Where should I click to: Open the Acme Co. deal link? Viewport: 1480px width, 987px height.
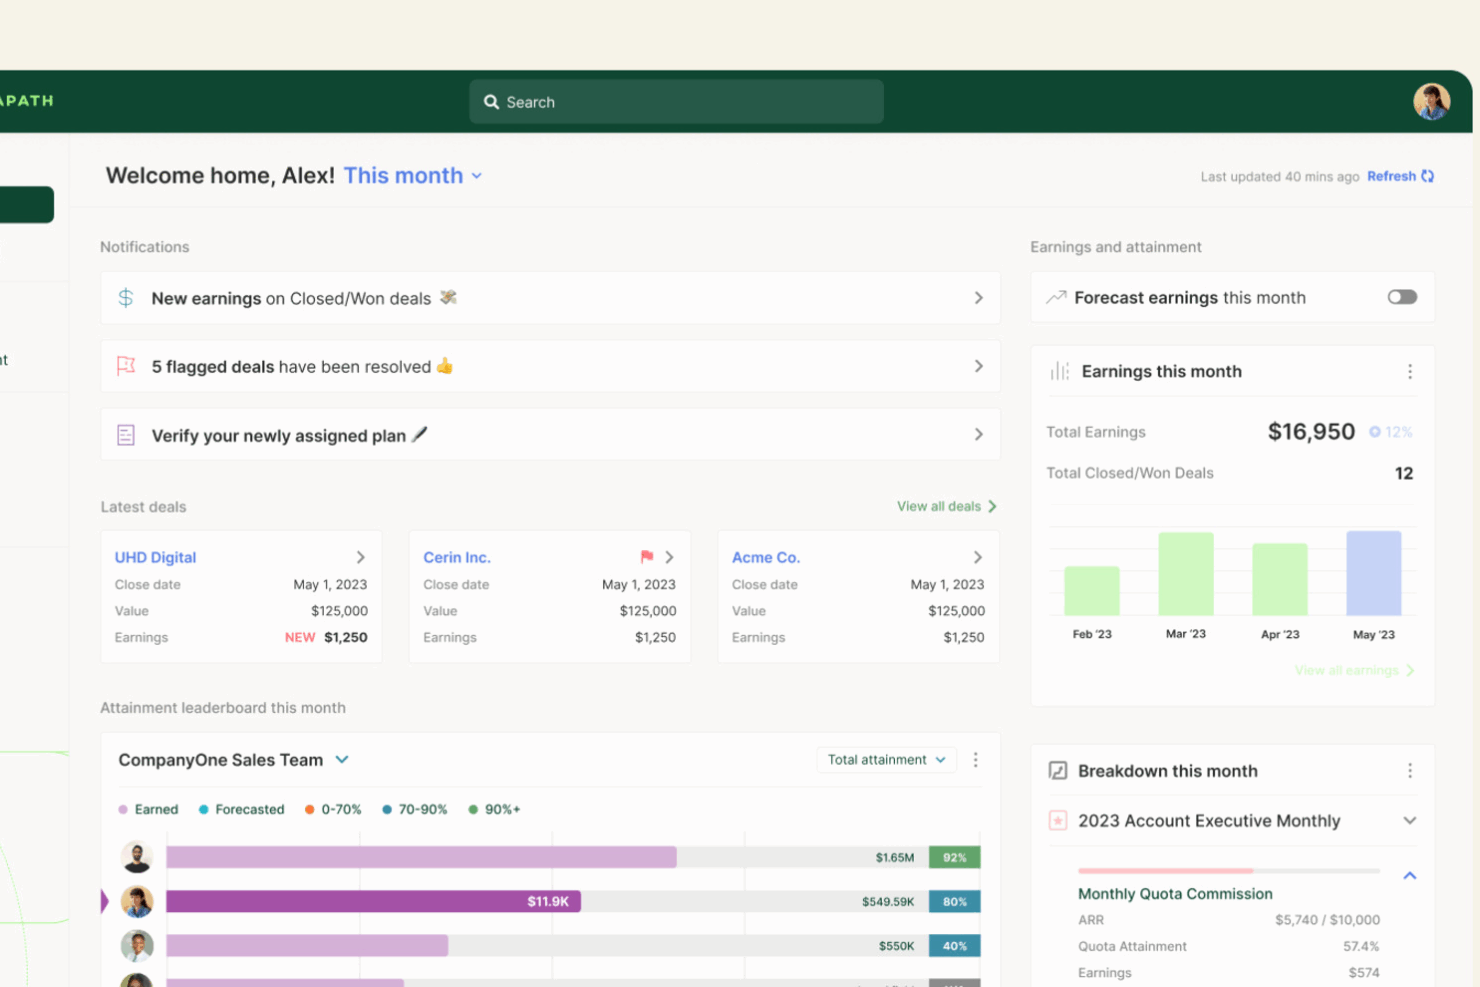(x=765, y=558)
